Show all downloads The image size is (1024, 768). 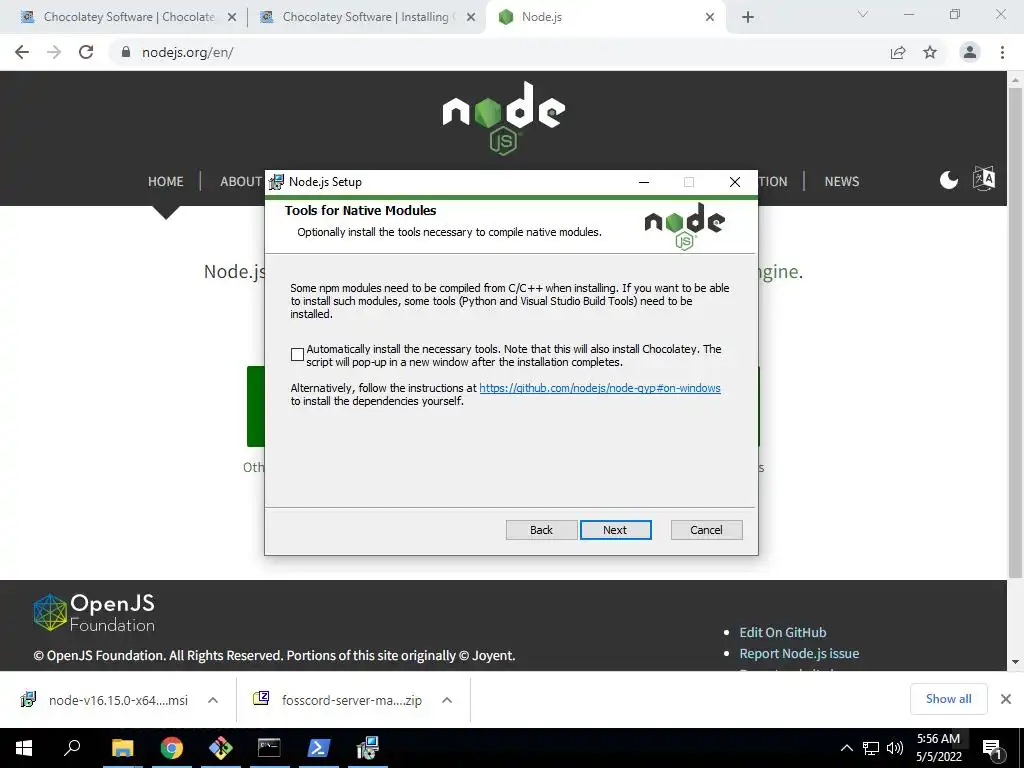click(x=948, y=699)
